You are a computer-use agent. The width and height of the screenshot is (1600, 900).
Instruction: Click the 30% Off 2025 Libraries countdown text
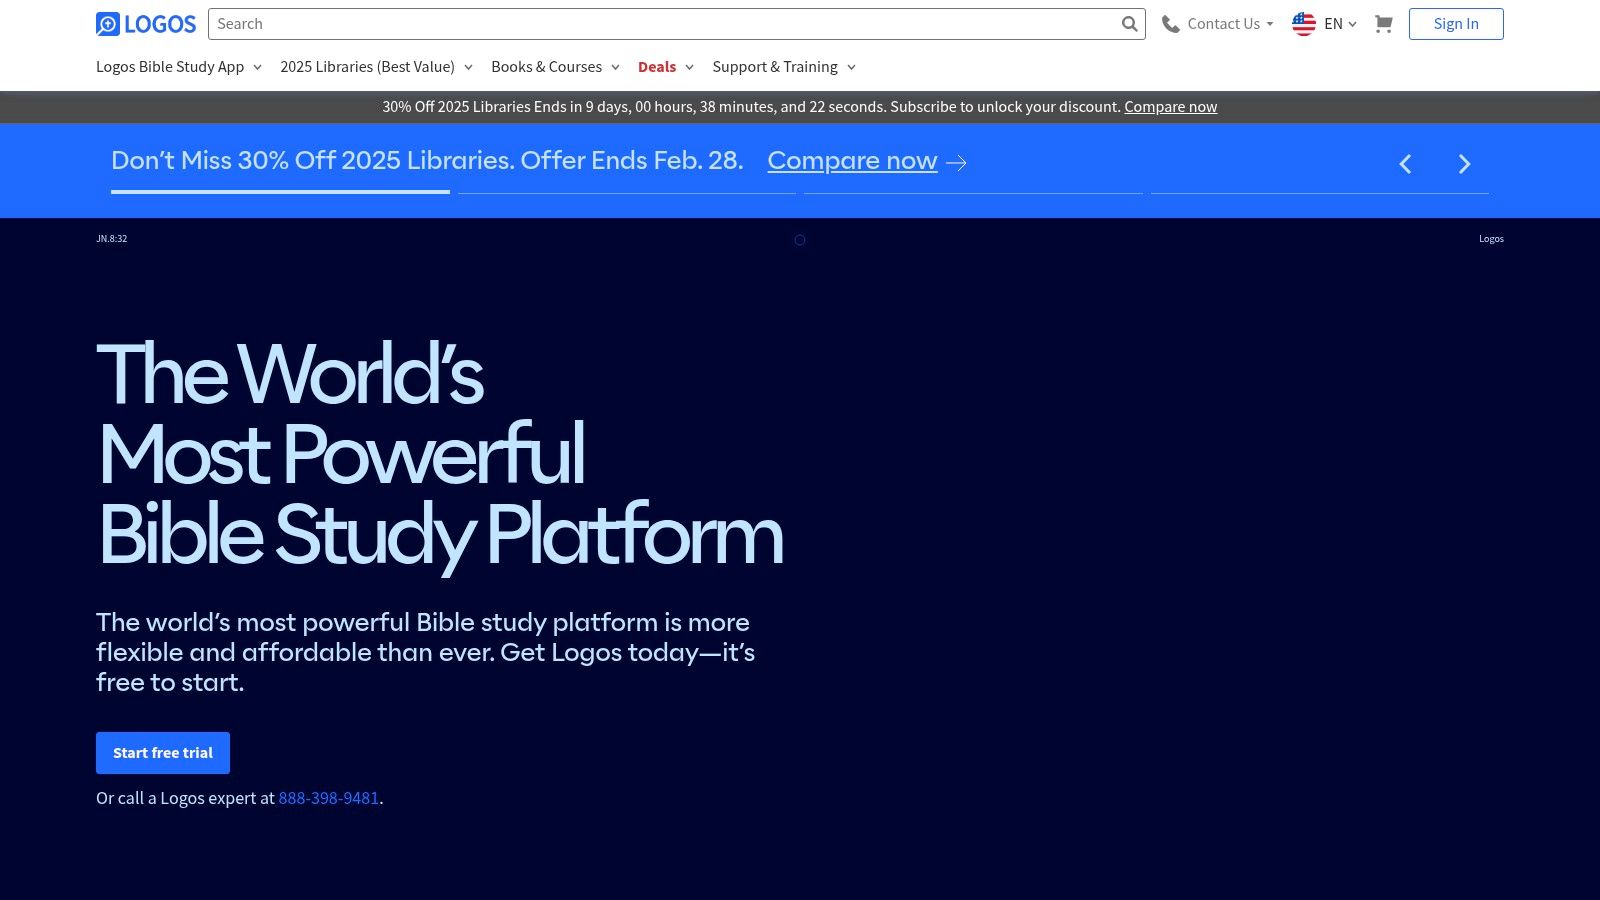pyautogui.click(x=751, y=107)
